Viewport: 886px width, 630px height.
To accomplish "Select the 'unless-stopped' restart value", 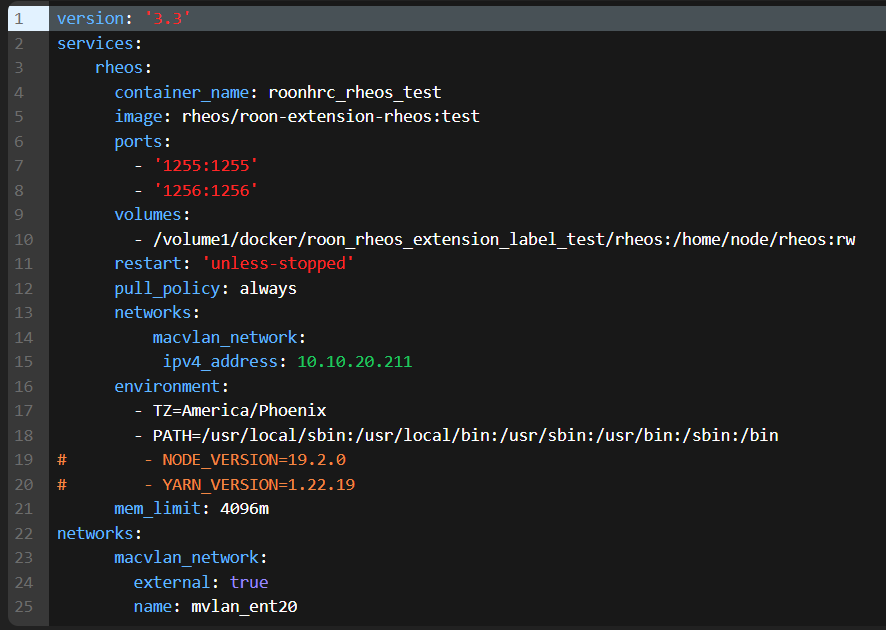I will (x=278, y=264).
